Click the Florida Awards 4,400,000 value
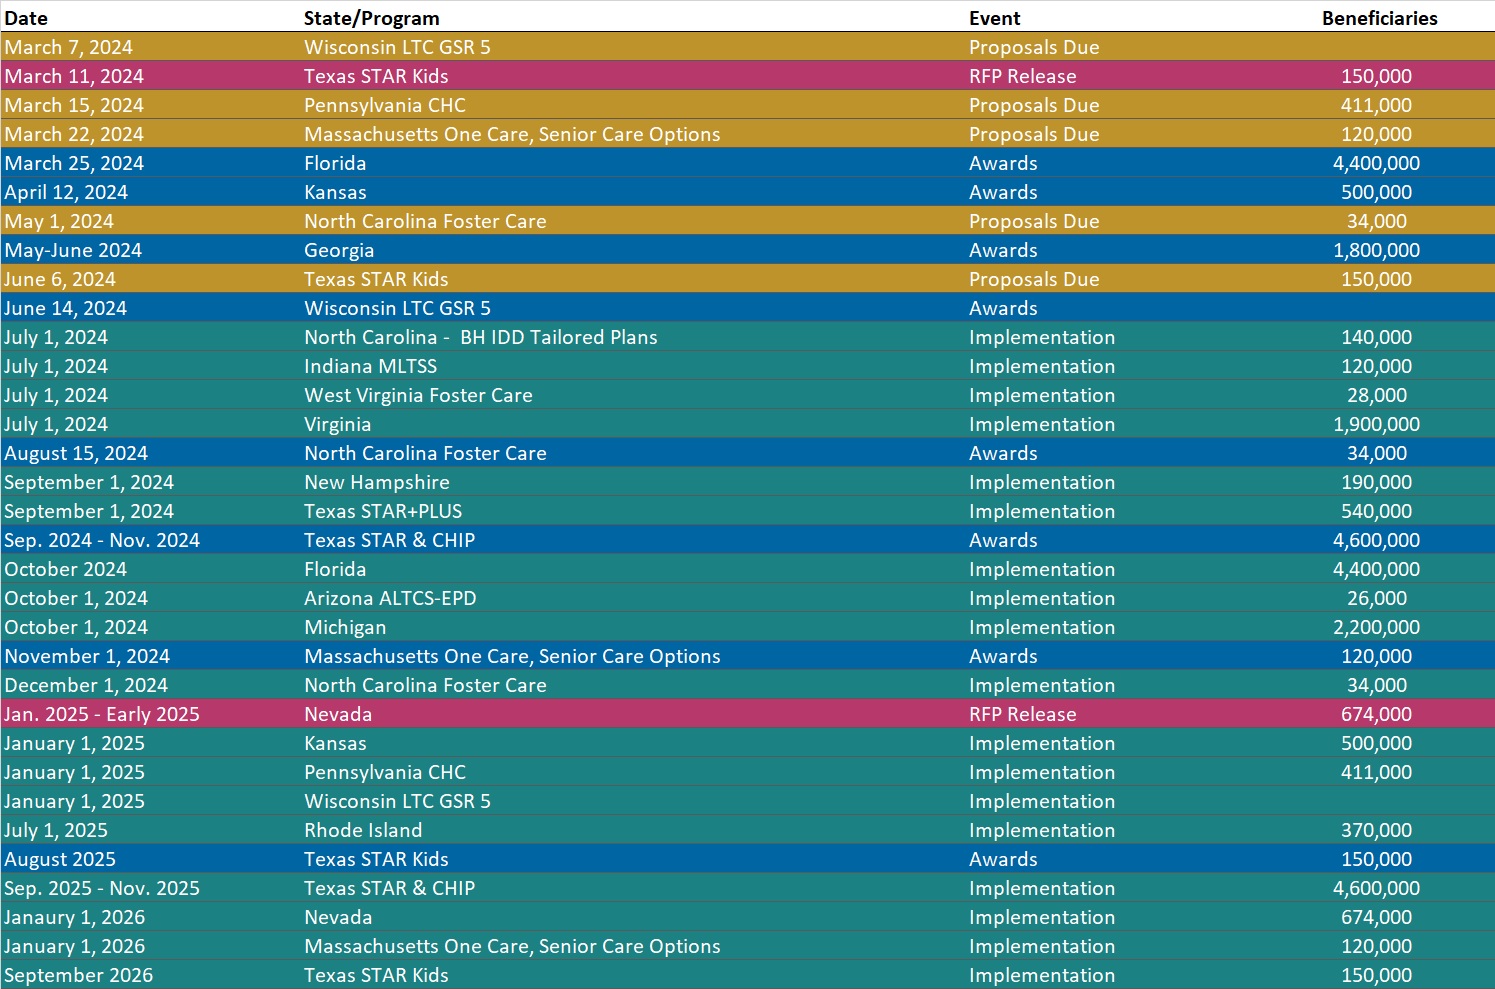The image size is (1495, 989). click(x=1376, y=163)
